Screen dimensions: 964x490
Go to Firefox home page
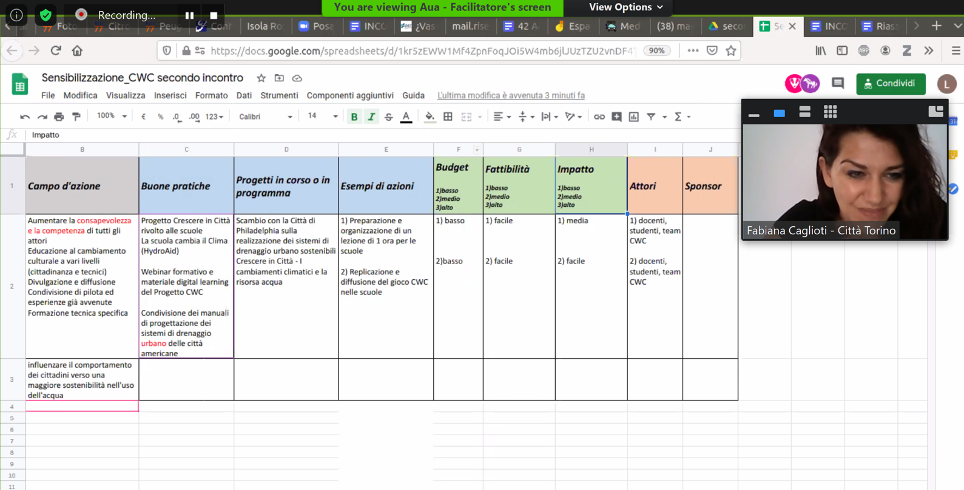(77, 50)
